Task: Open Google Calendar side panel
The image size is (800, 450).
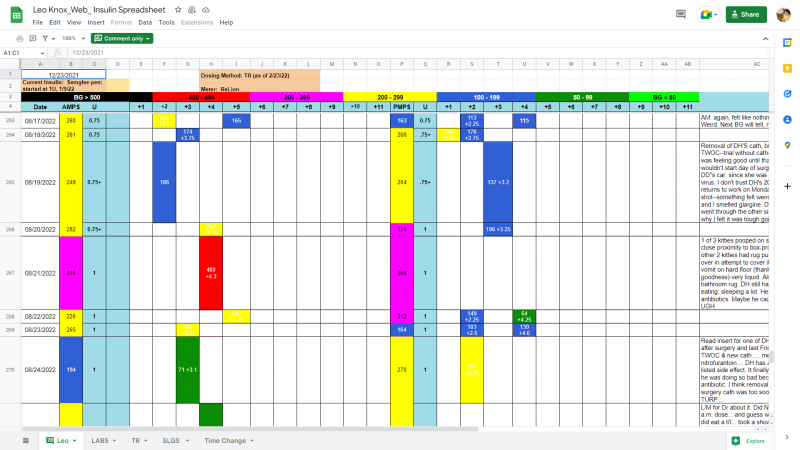Action: tap(788, 43)
